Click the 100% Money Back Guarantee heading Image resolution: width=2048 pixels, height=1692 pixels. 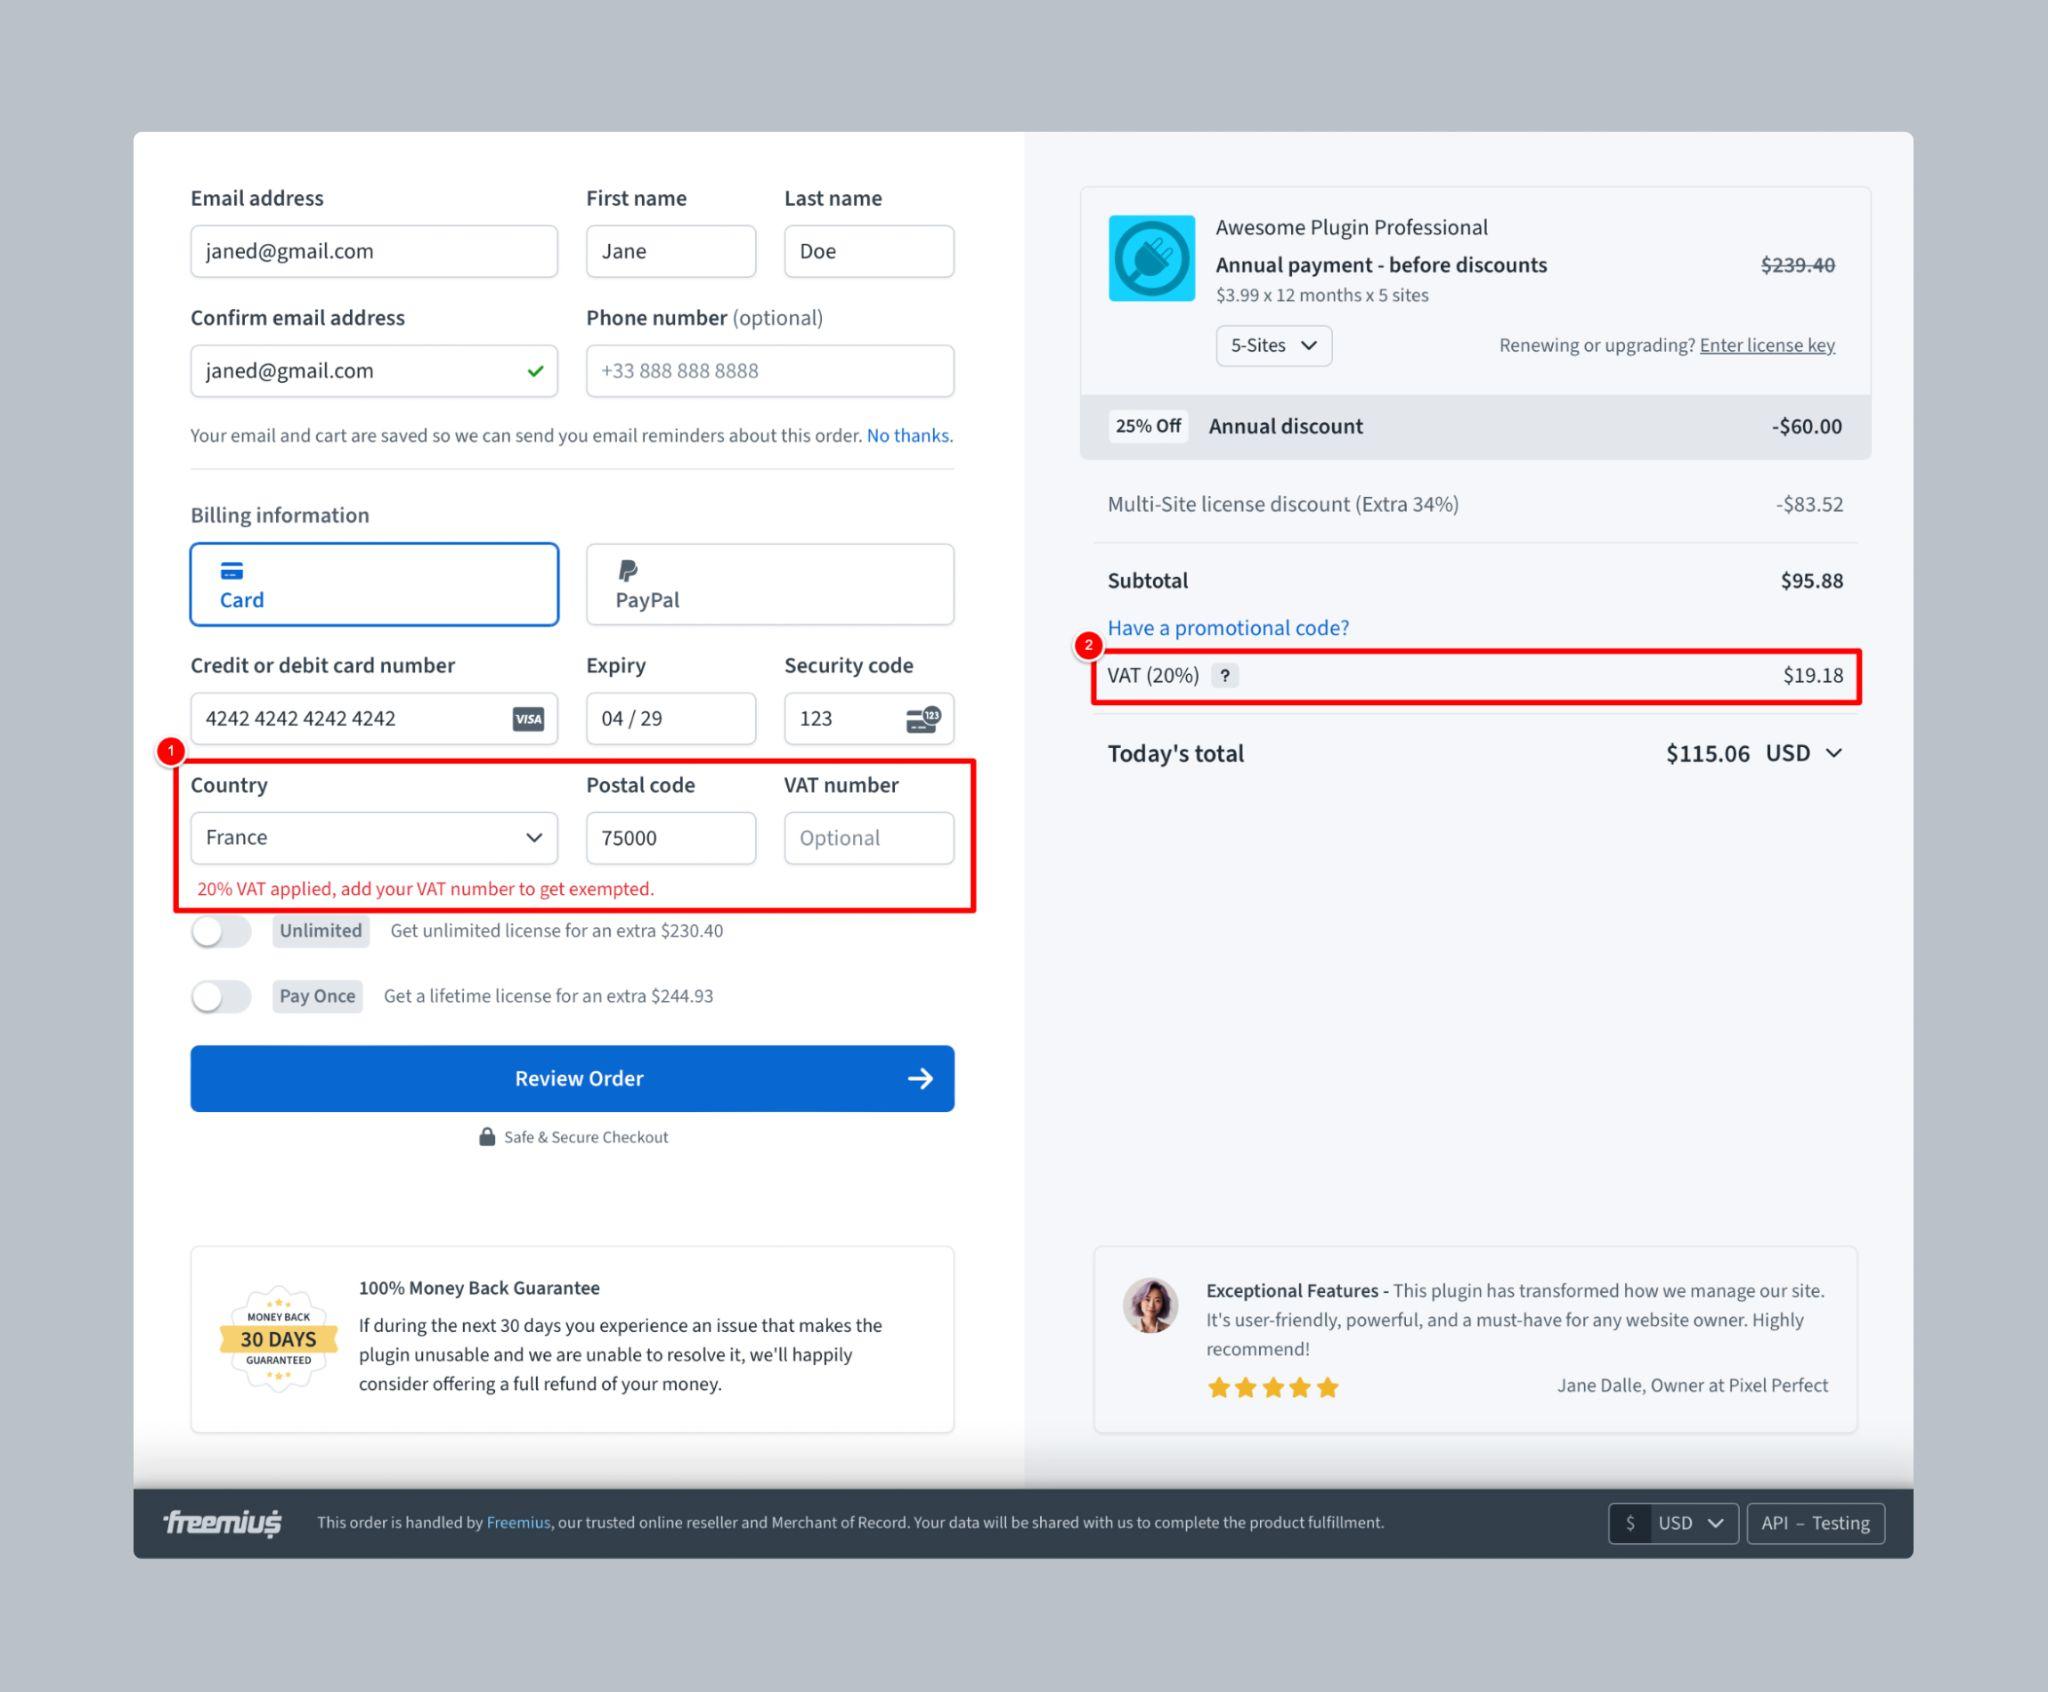pos(479,1288)
